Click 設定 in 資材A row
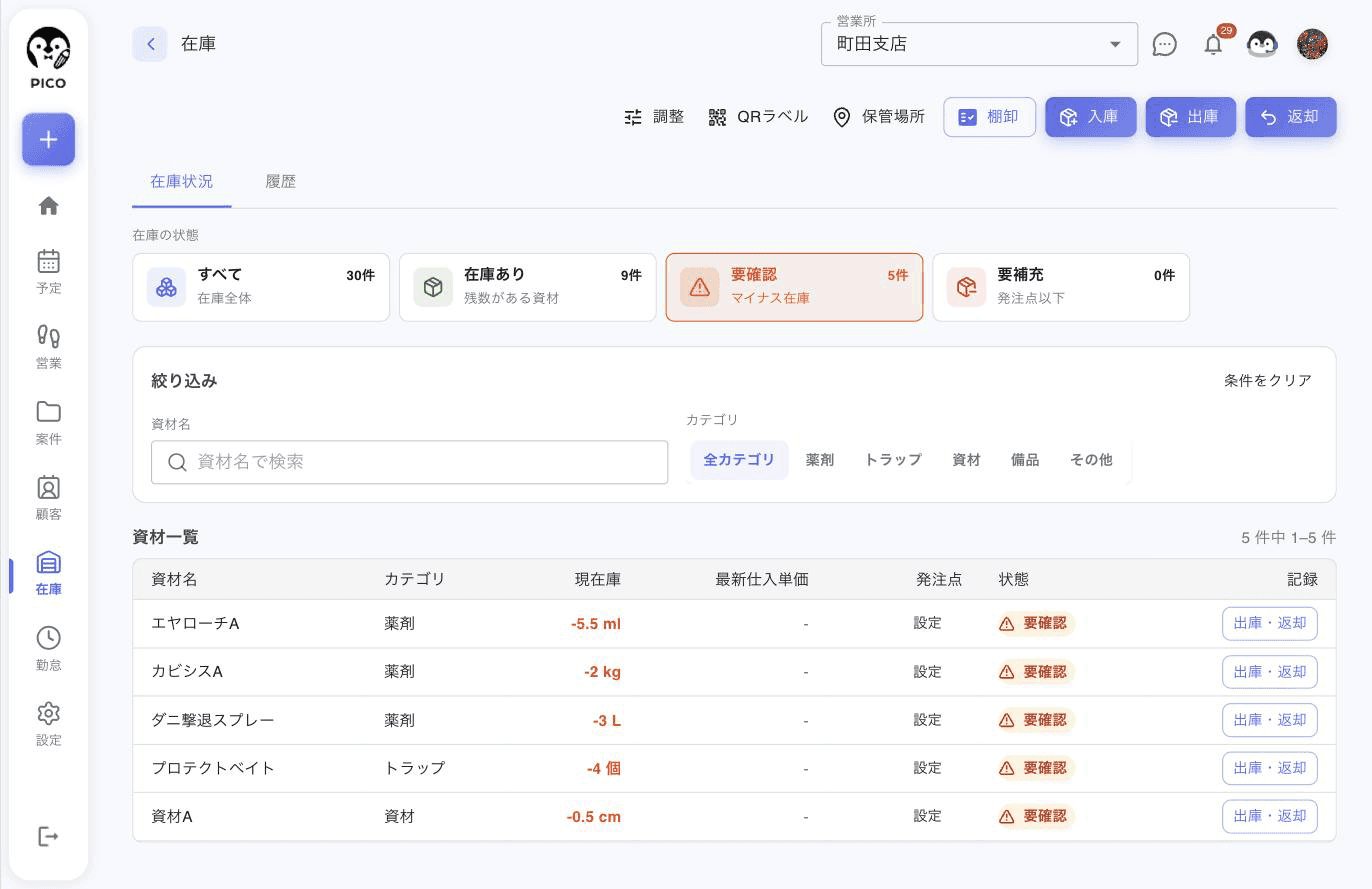 [927, 816]
